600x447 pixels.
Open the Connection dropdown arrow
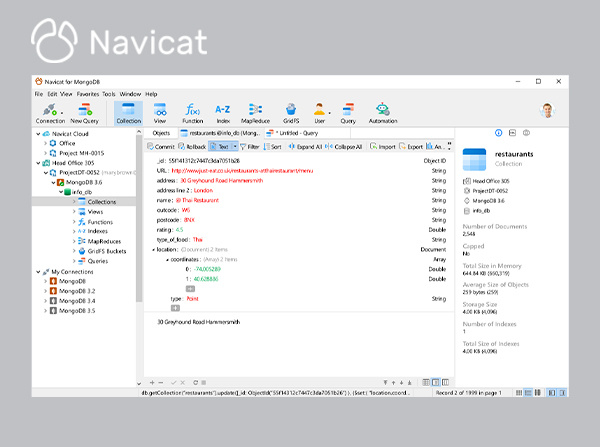[x=62, y=113]
